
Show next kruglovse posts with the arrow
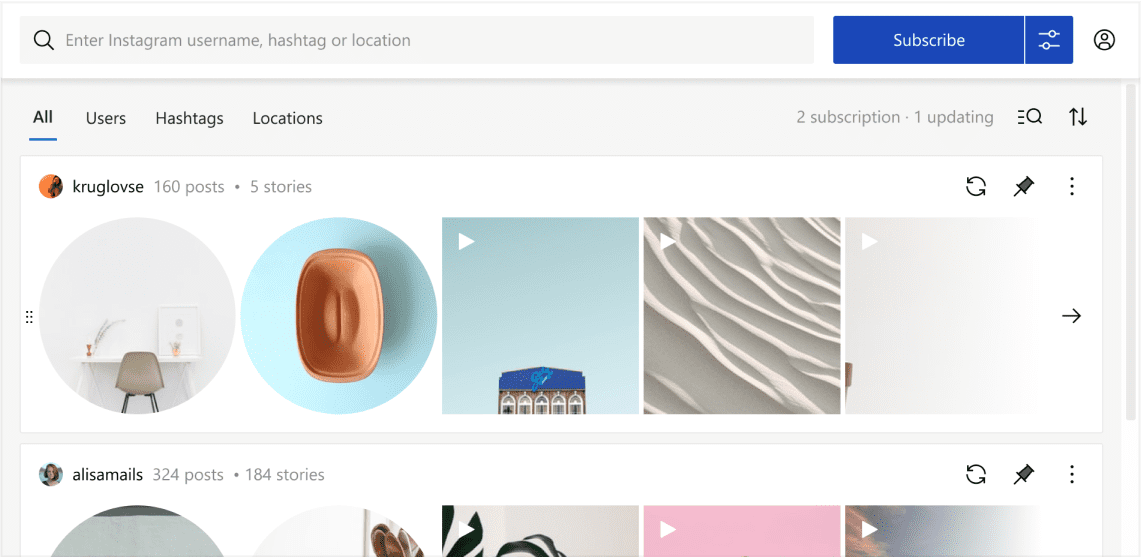pyautogui.click(x=1071, y=316)
